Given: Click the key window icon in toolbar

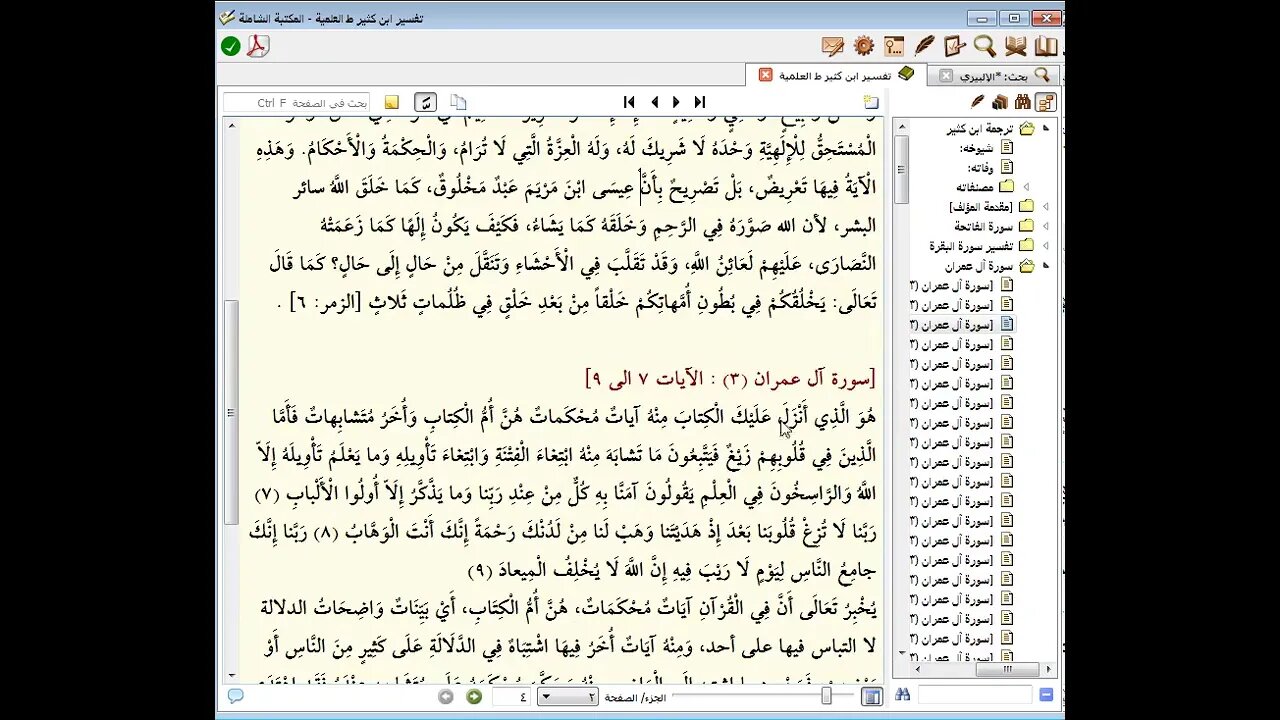Looking at the screenshot, I should pyautogui.click(x=894, y=46).
